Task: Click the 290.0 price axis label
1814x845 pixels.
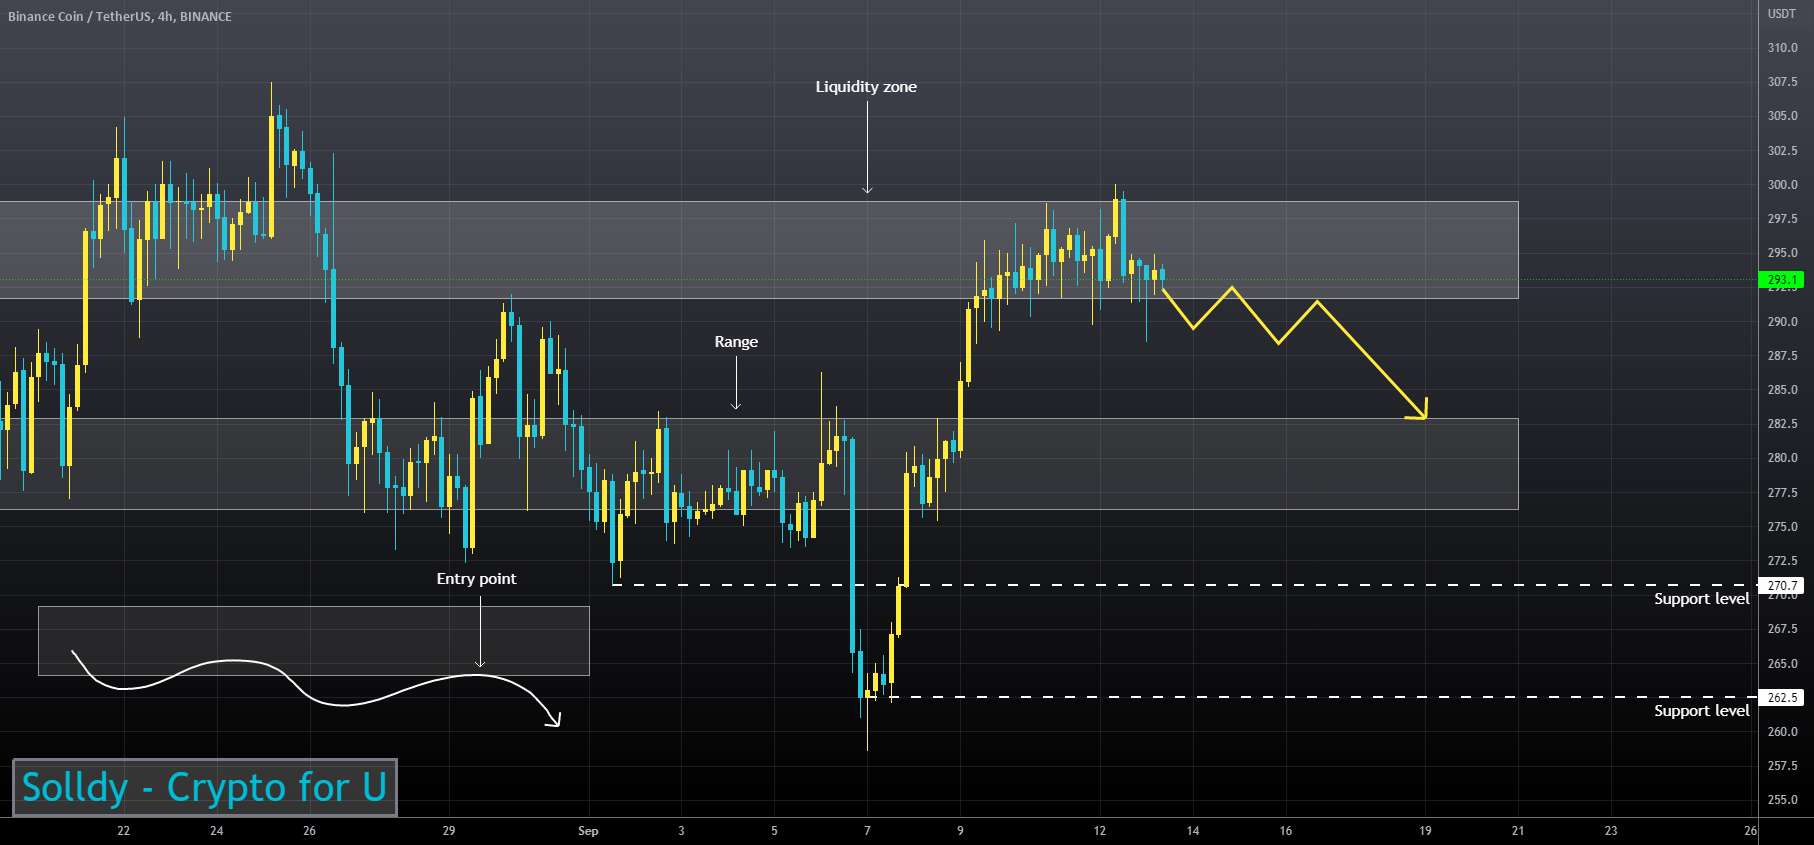Action: pos(1782,322)
